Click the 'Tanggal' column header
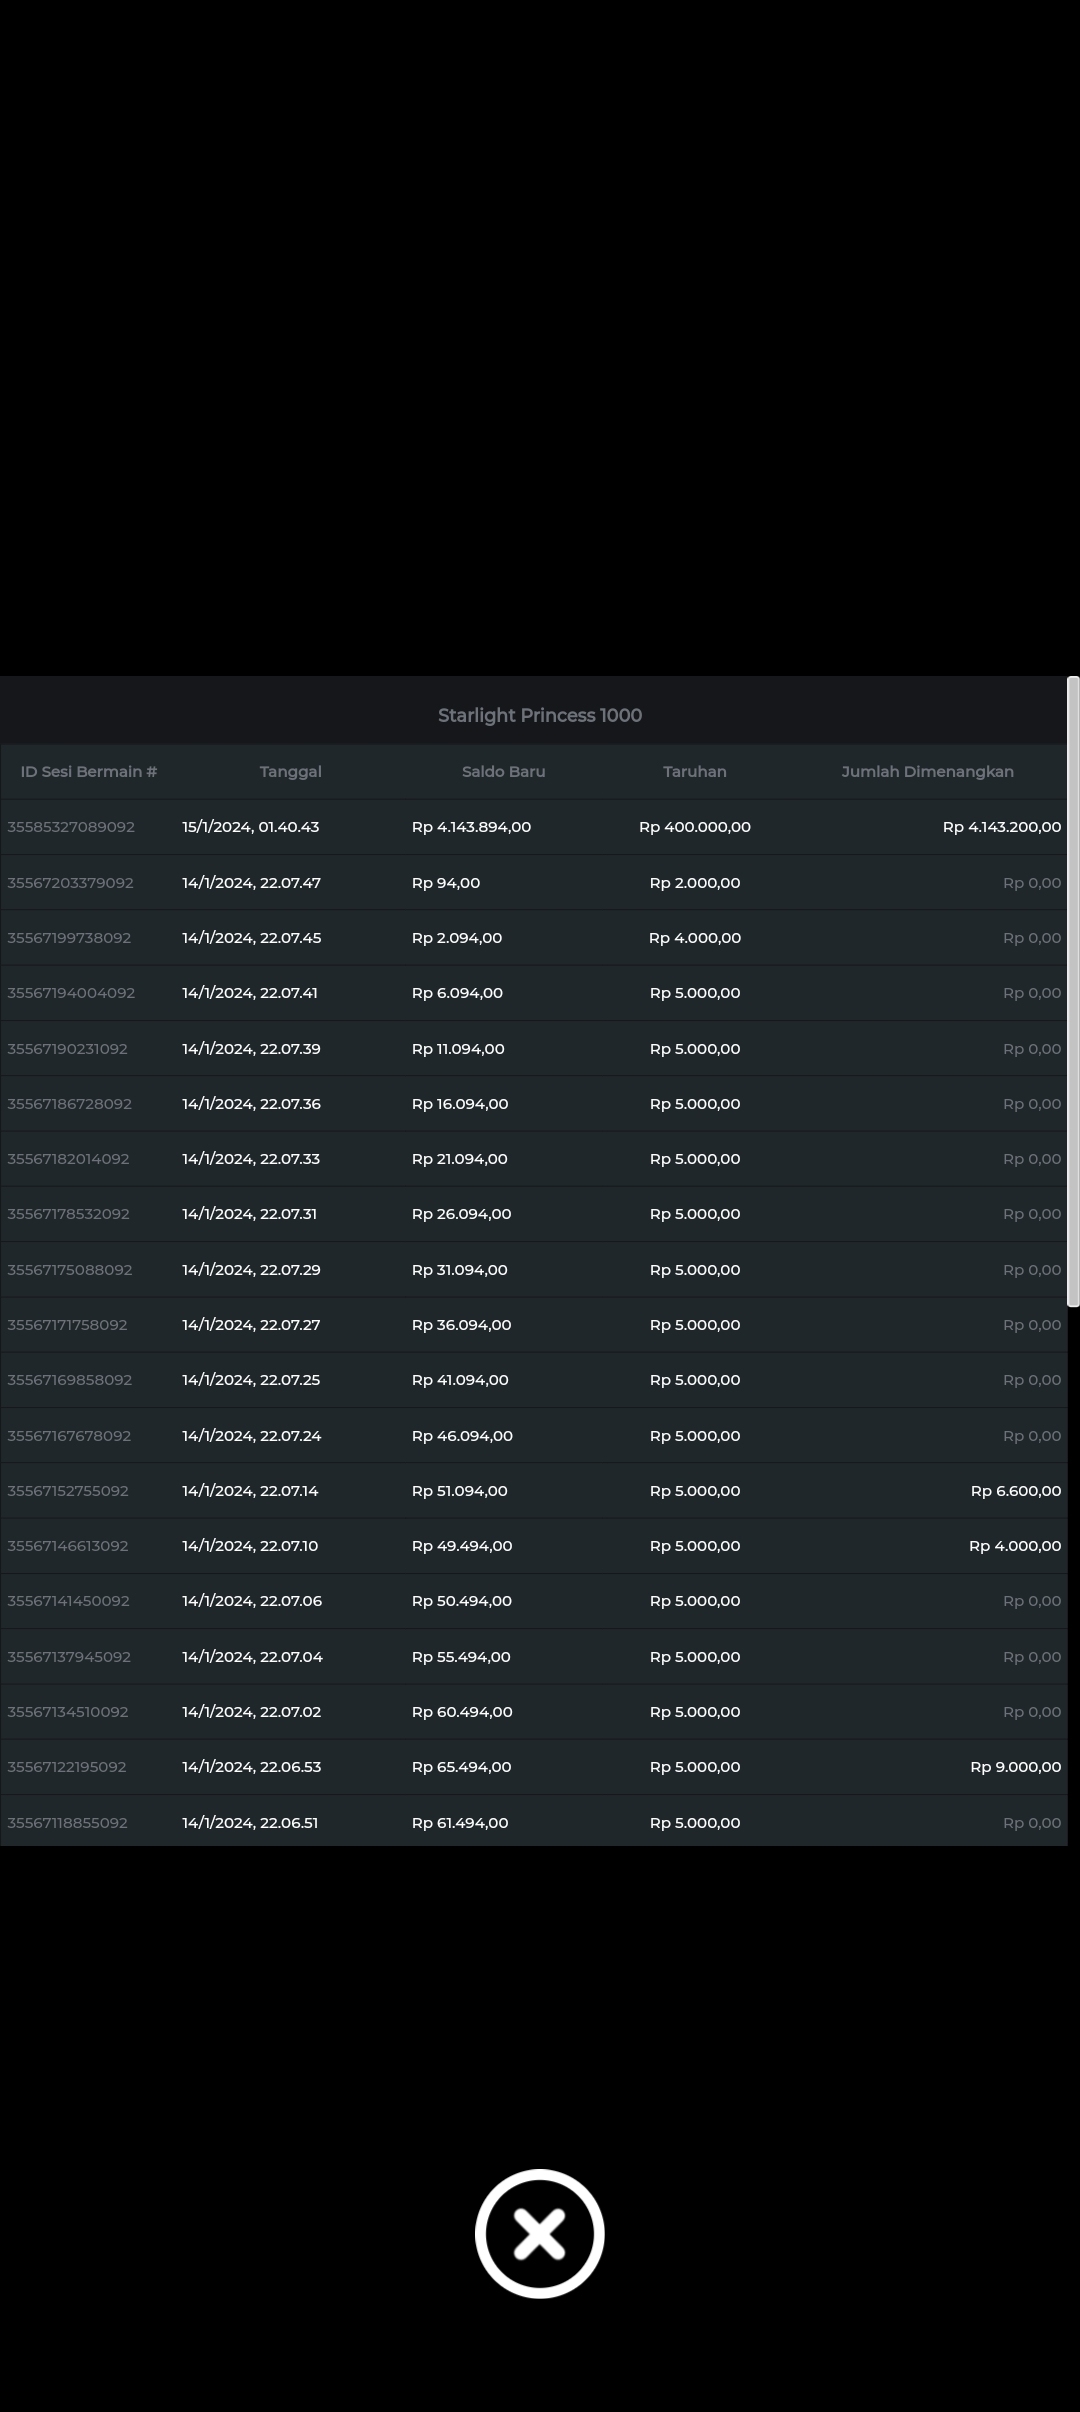Screen dimensions: 1080x2412 pyautogui.click(x=290, y=771)
